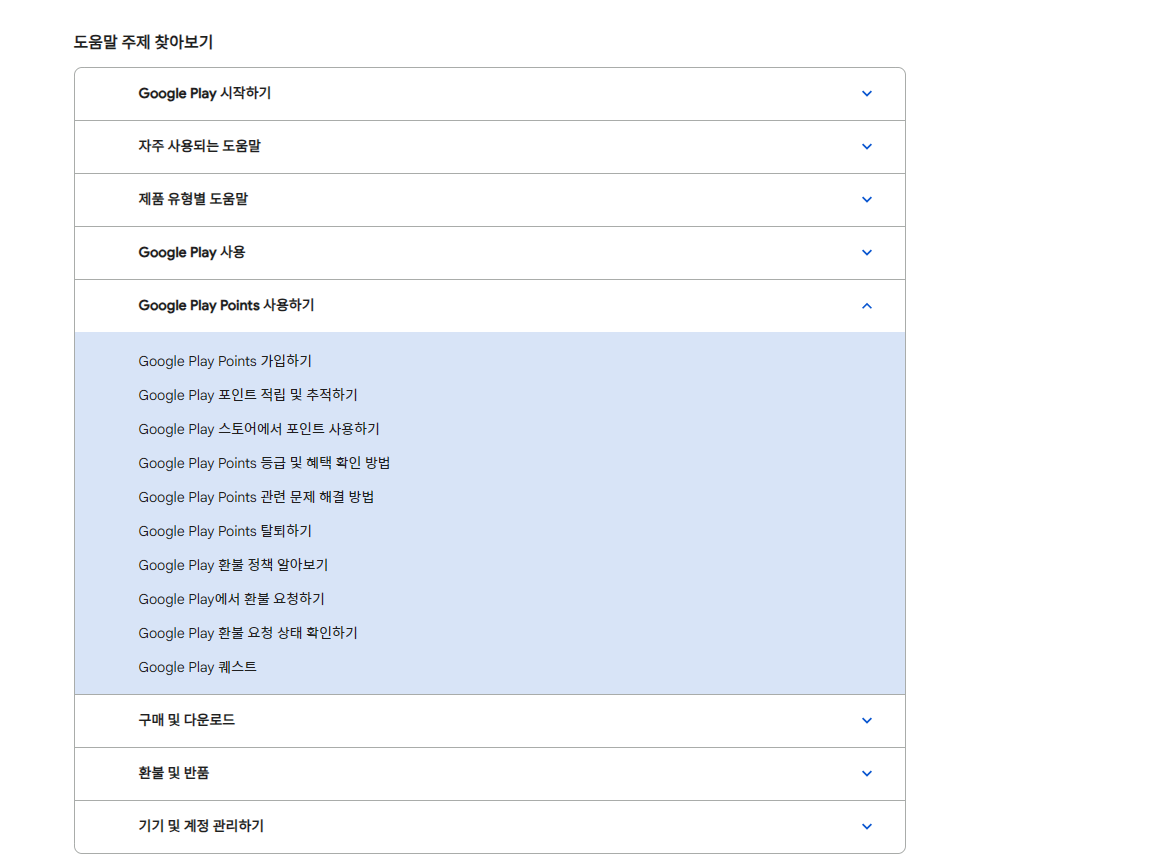
Task: Open Google Play Points 등급 및 혜택 확인 방법
Action: tap(264, 463)
